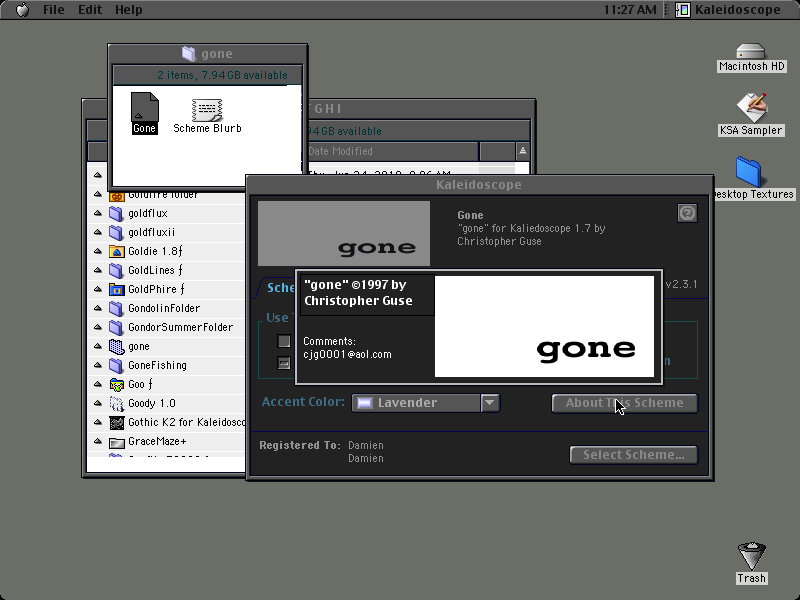
Task: Click the About This Scheme button
Action: [x=624, y=403]
